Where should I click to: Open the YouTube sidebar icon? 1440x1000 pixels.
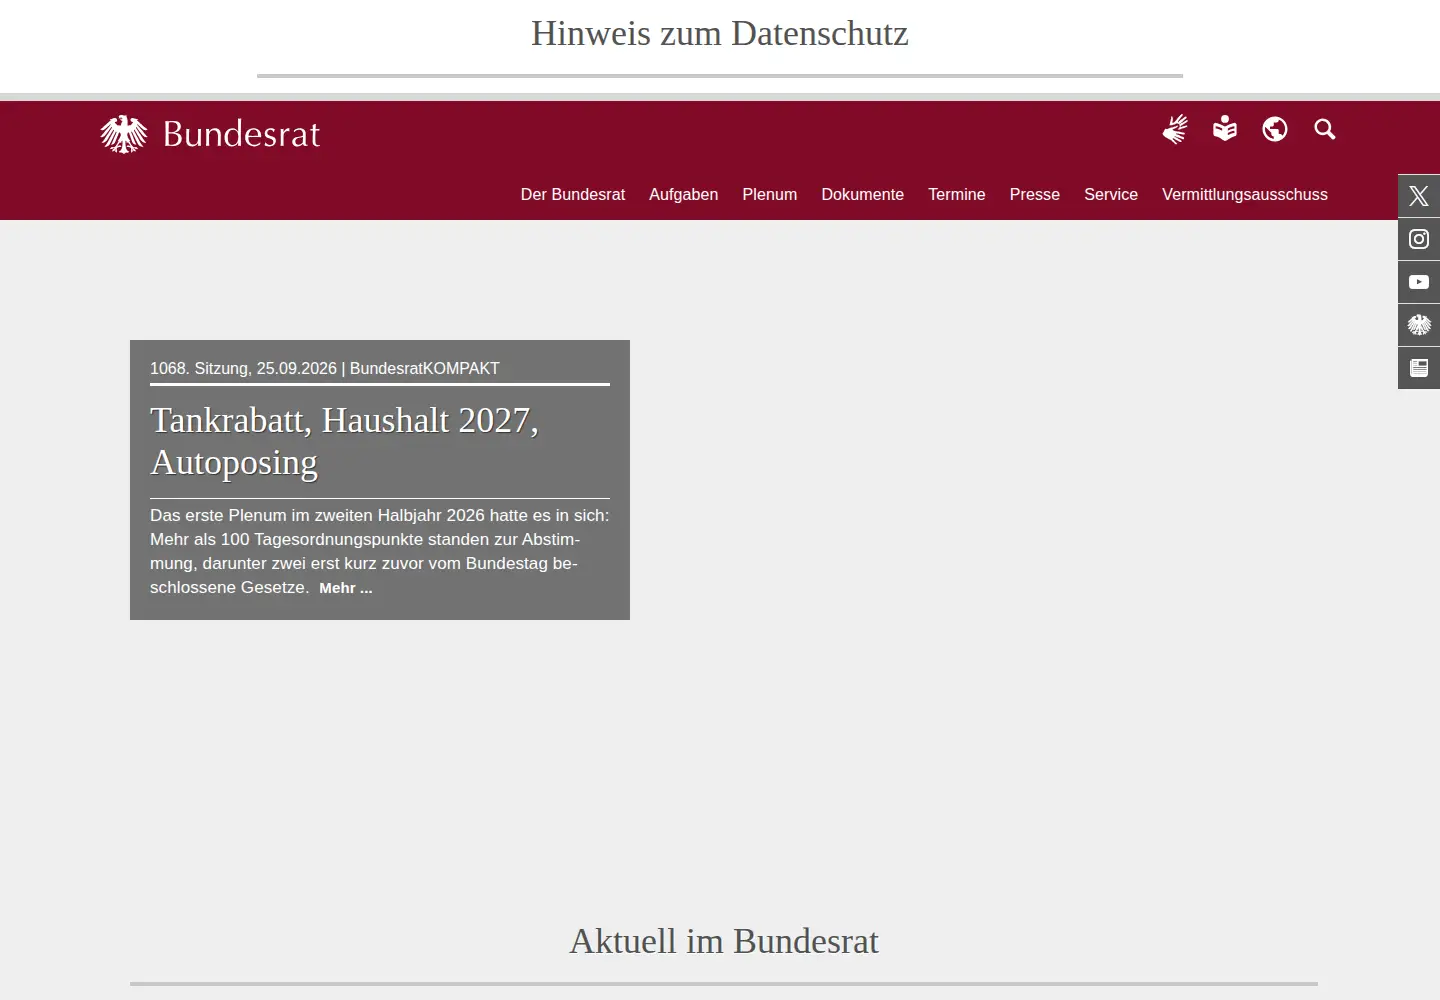click(1419, 282)
